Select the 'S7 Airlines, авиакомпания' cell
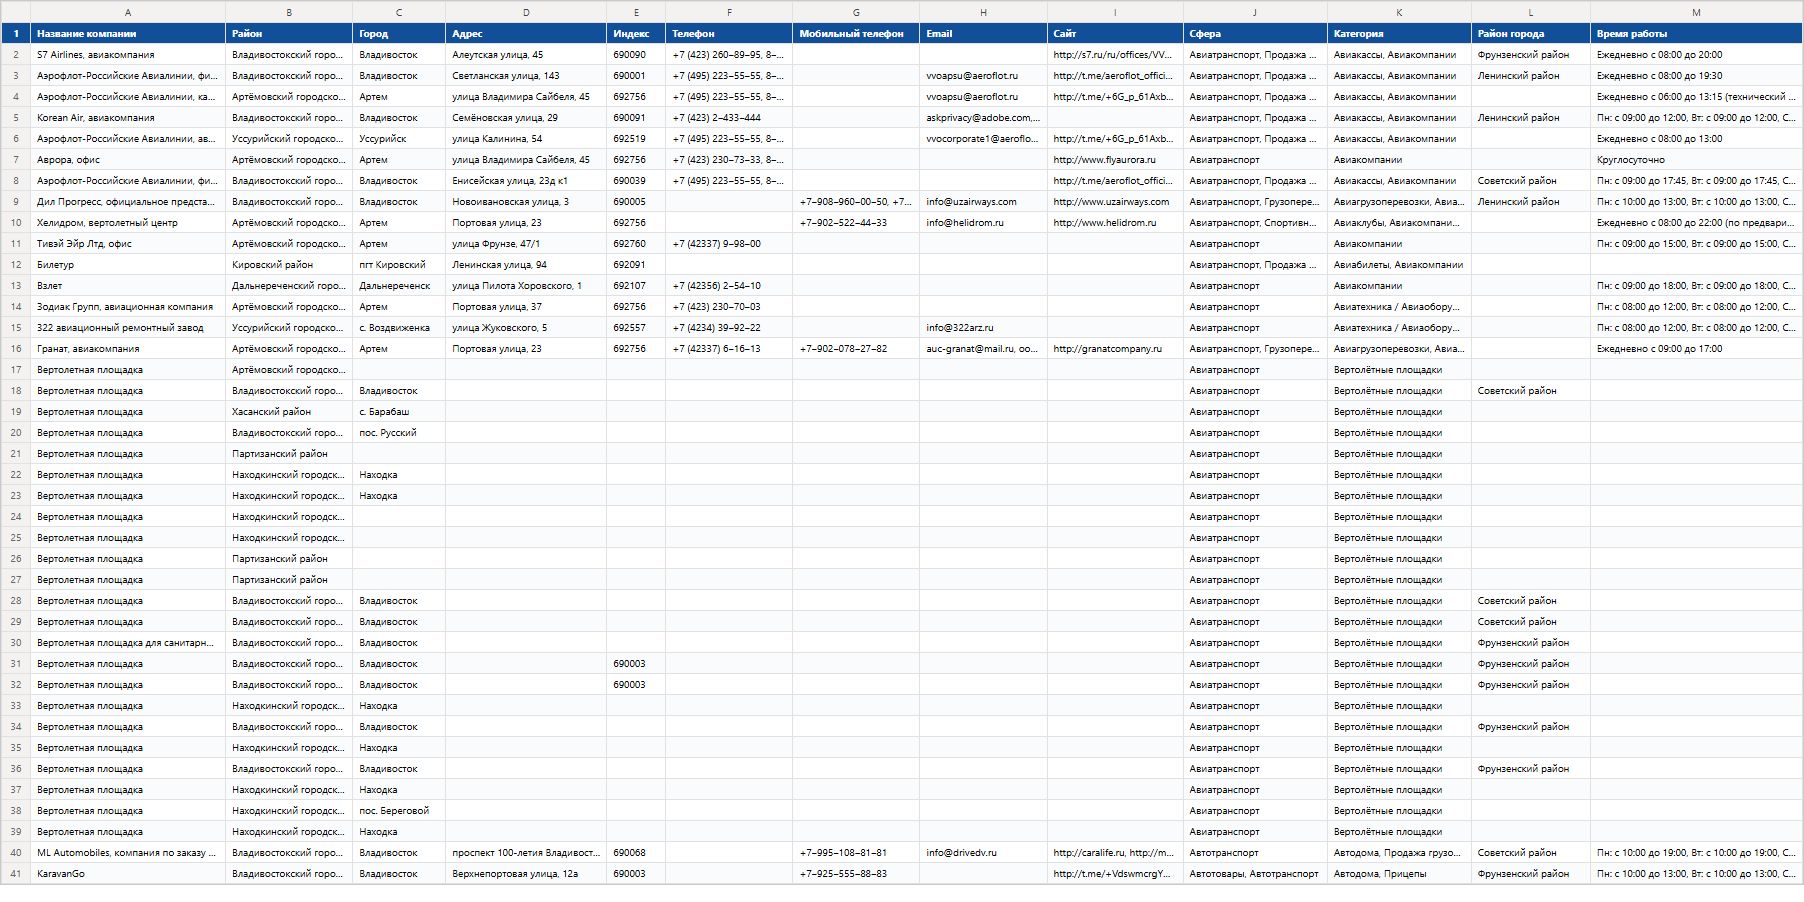 128,55
